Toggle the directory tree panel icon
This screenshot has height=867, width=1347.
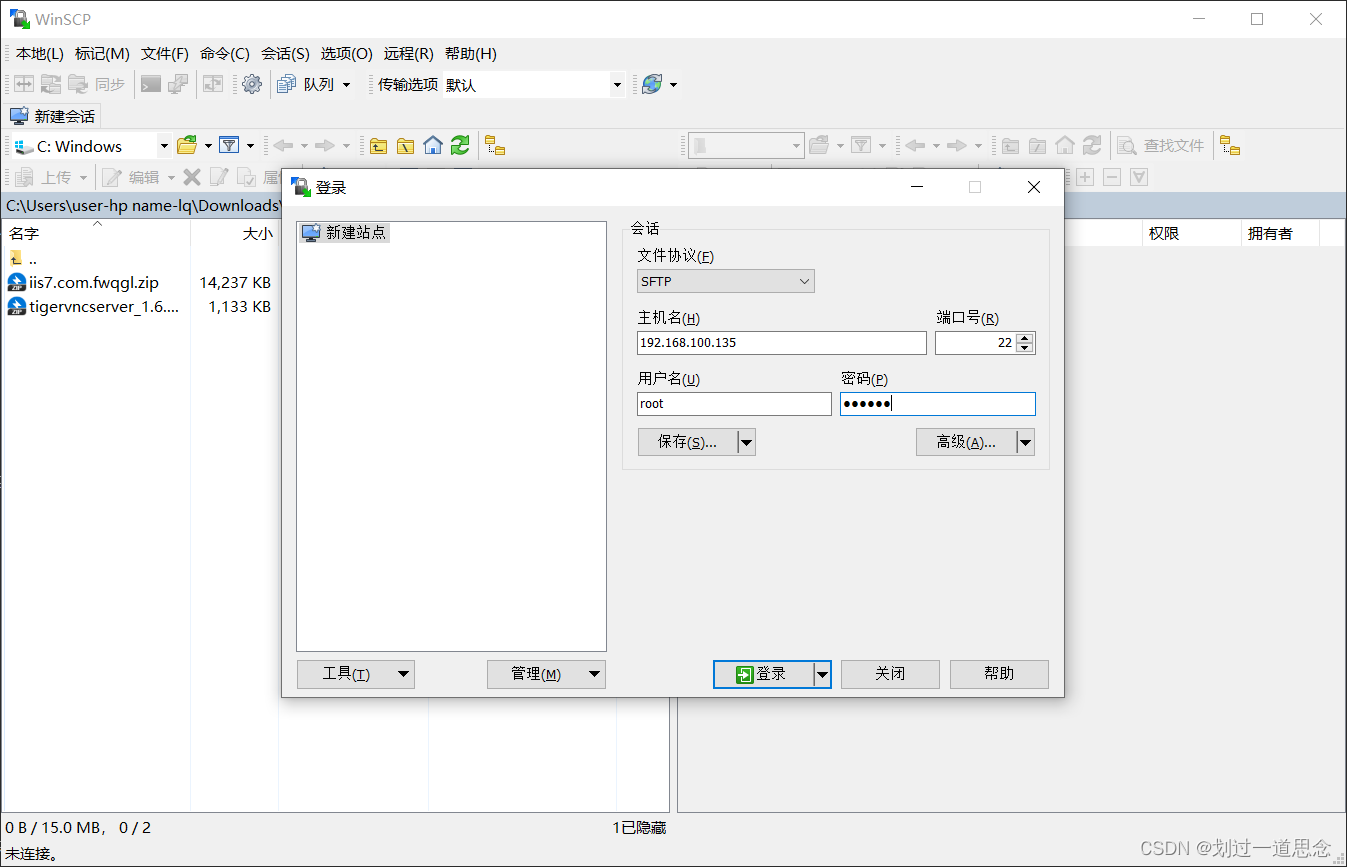pyautogui.click(x=494, y=145)
